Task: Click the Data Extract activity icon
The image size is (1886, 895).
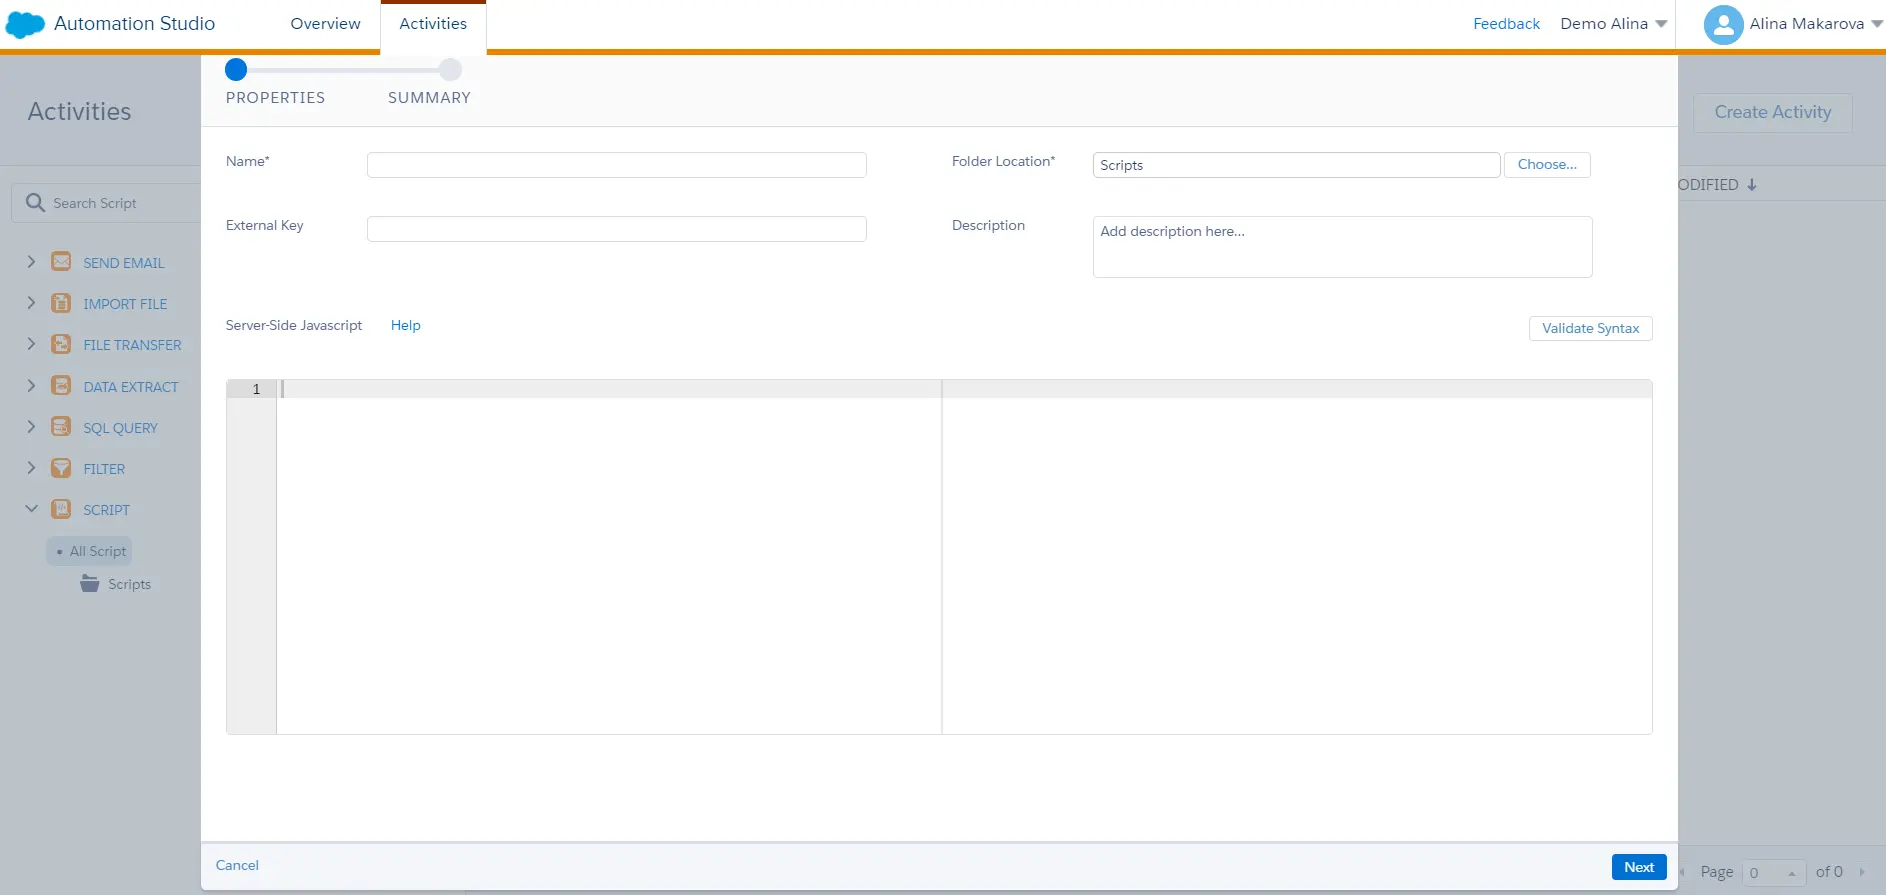Action: tap(61, 386)
